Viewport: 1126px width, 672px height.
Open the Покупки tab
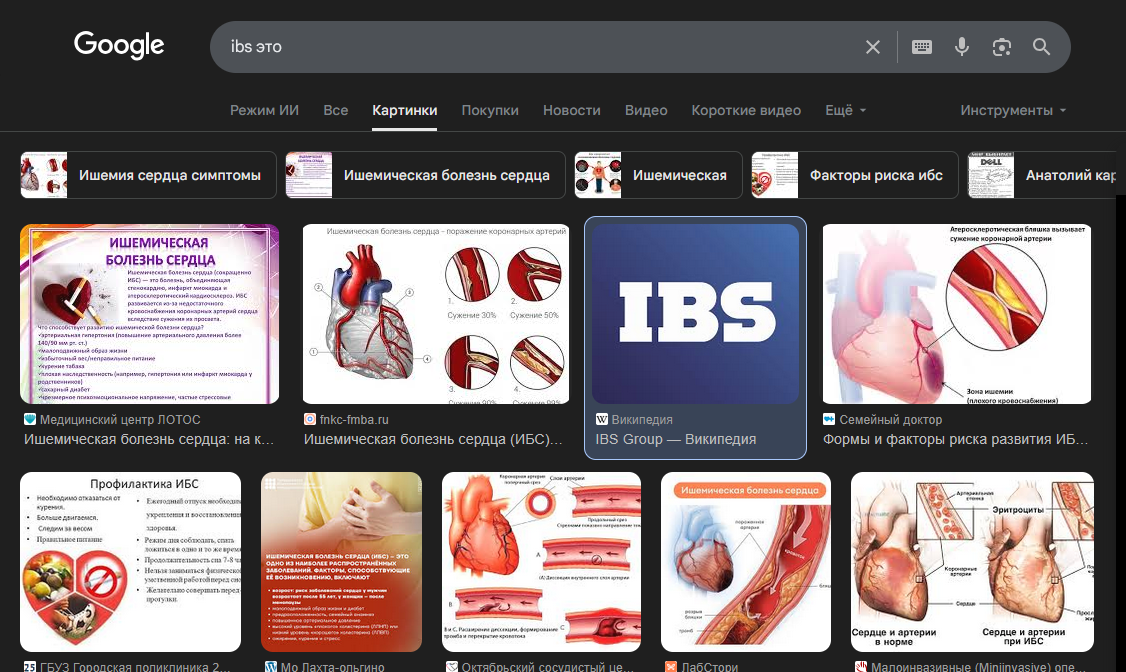(490, 111)
